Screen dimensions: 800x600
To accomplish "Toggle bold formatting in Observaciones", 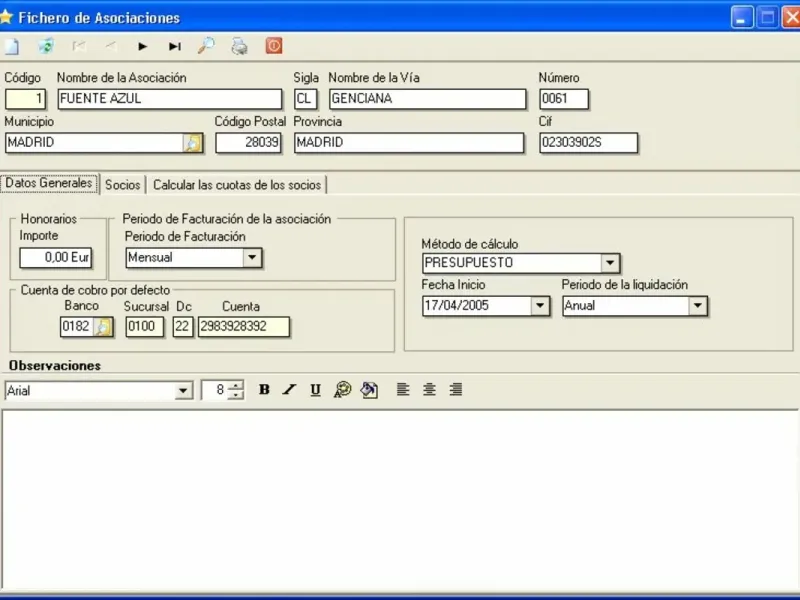I will [264, 390].
